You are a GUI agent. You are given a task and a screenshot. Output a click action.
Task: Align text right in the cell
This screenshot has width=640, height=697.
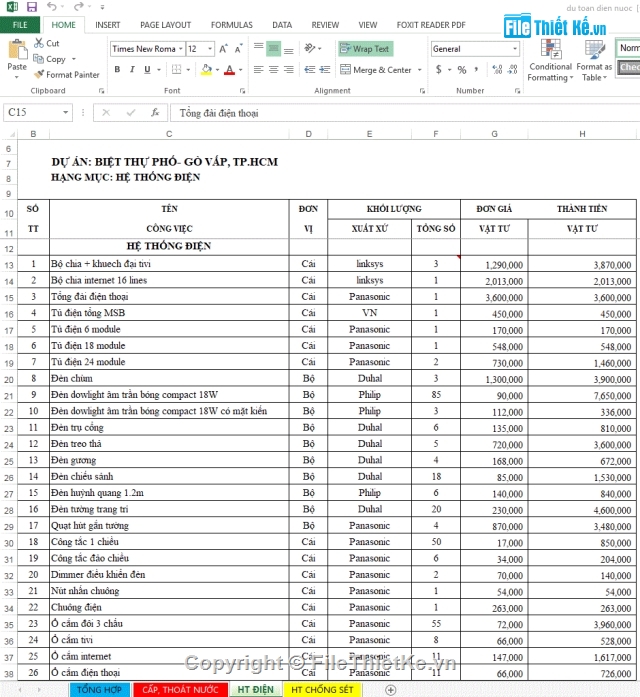coord(288,70)
